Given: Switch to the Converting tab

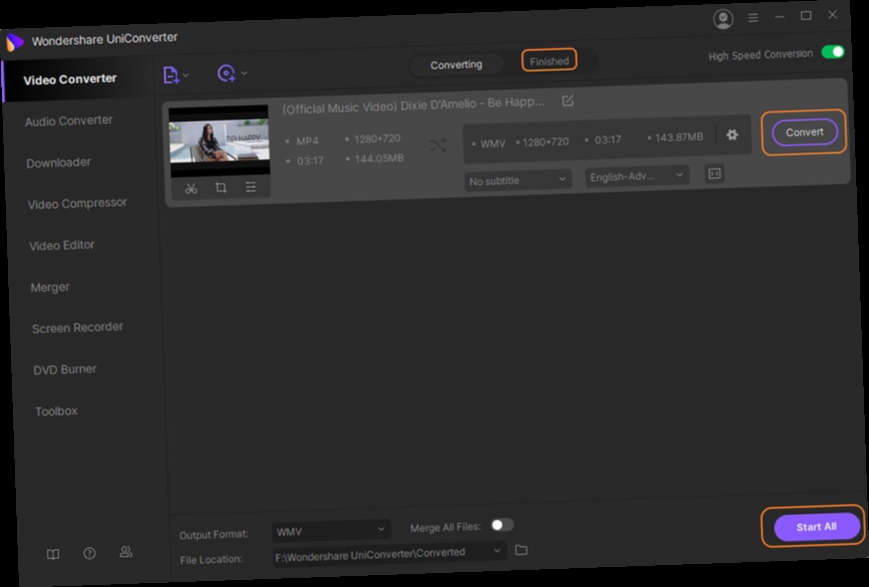Looking at the screenshot, I should click(x=456, y=65).
